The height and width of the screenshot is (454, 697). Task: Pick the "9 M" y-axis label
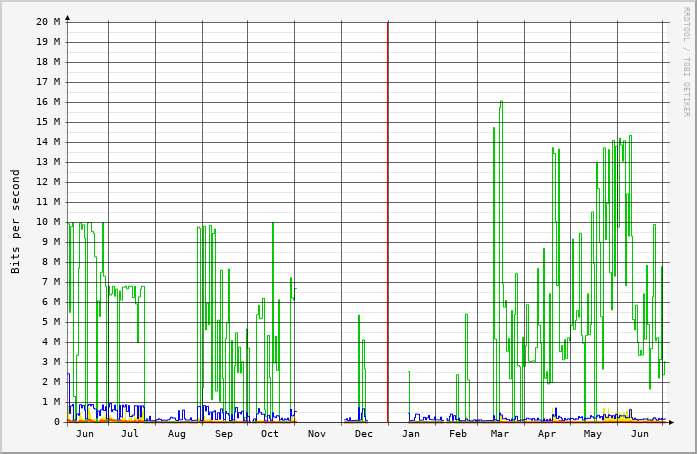[51, 242]
